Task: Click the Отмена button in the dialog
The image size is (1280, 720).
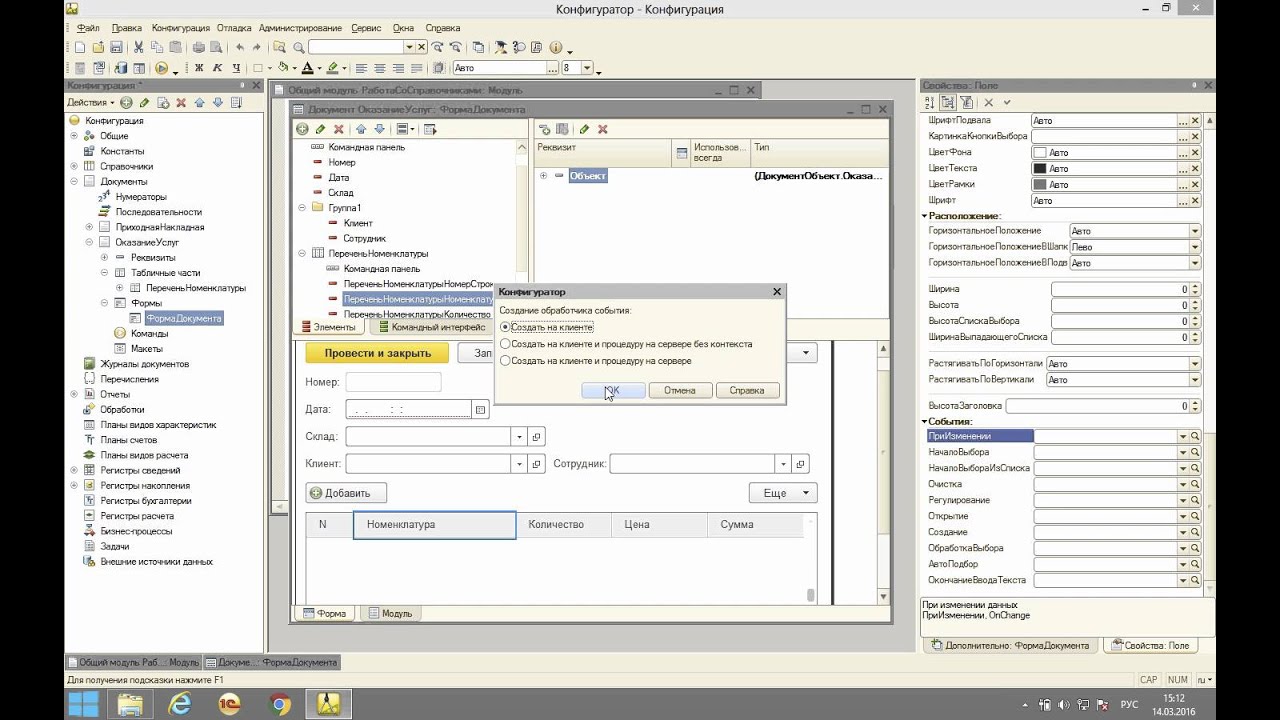Action: (680, 390)
